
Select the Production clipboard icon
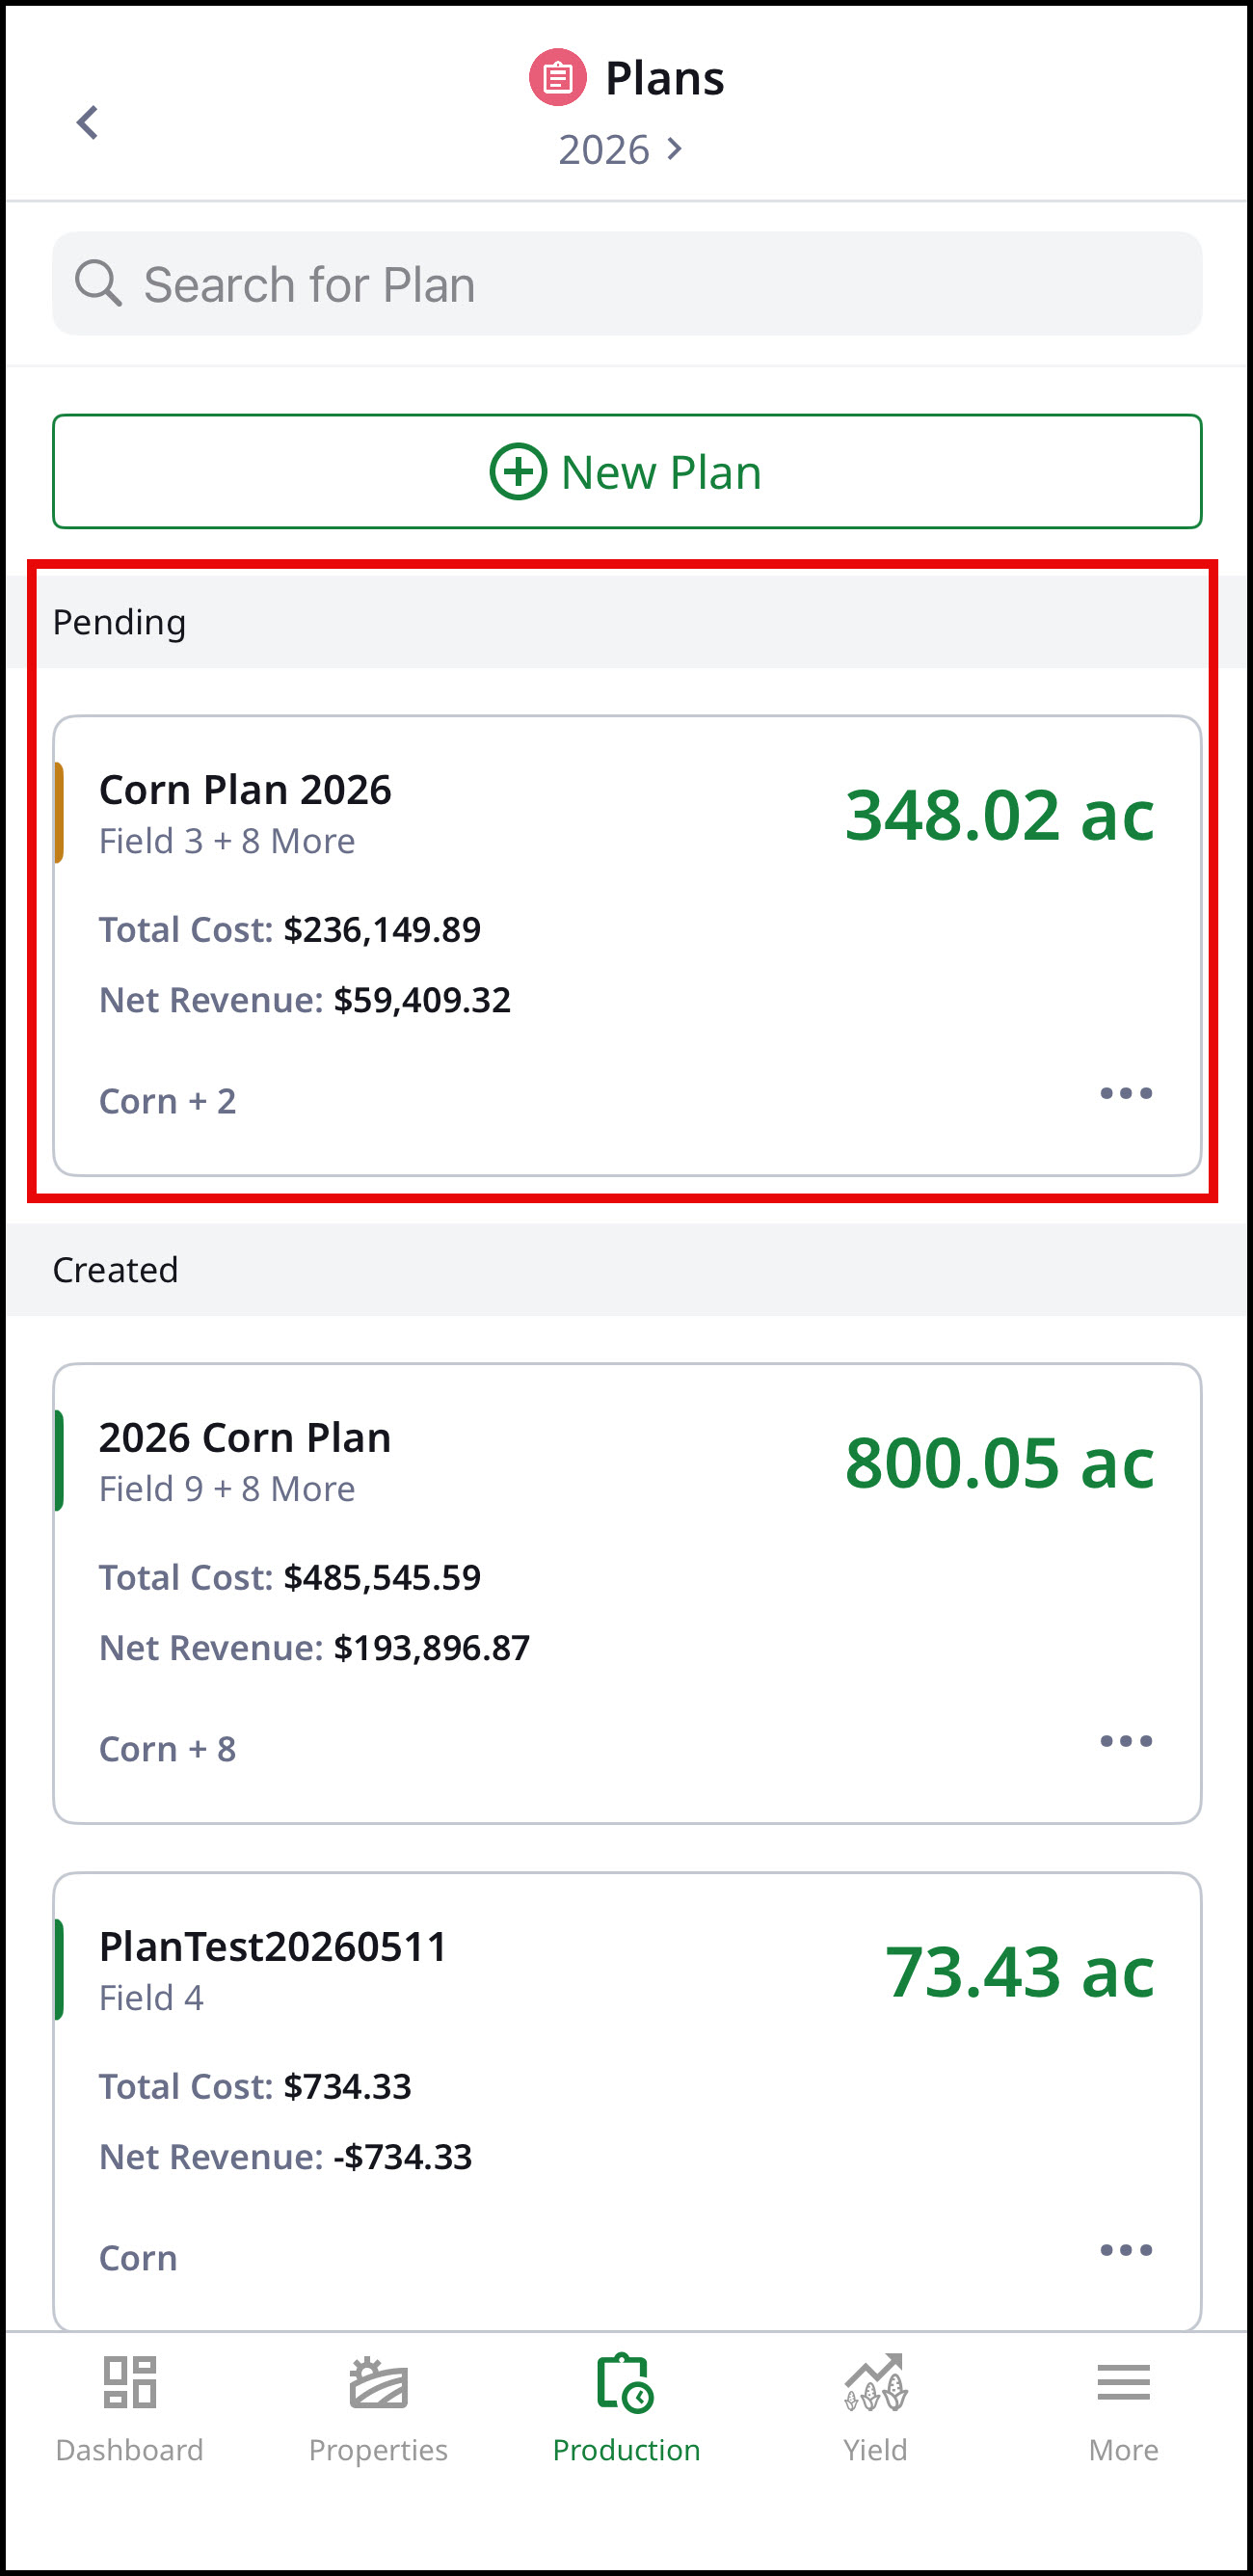(625, 2381)
